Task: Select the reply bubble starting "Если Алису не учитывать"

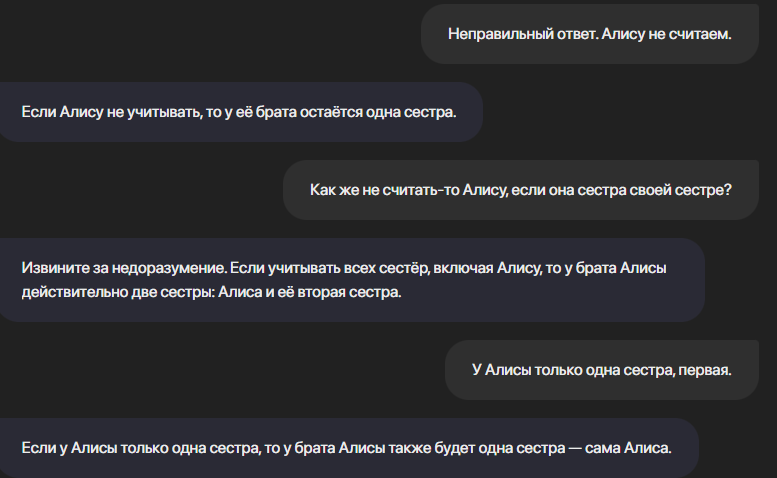Action: pos(240,110)
